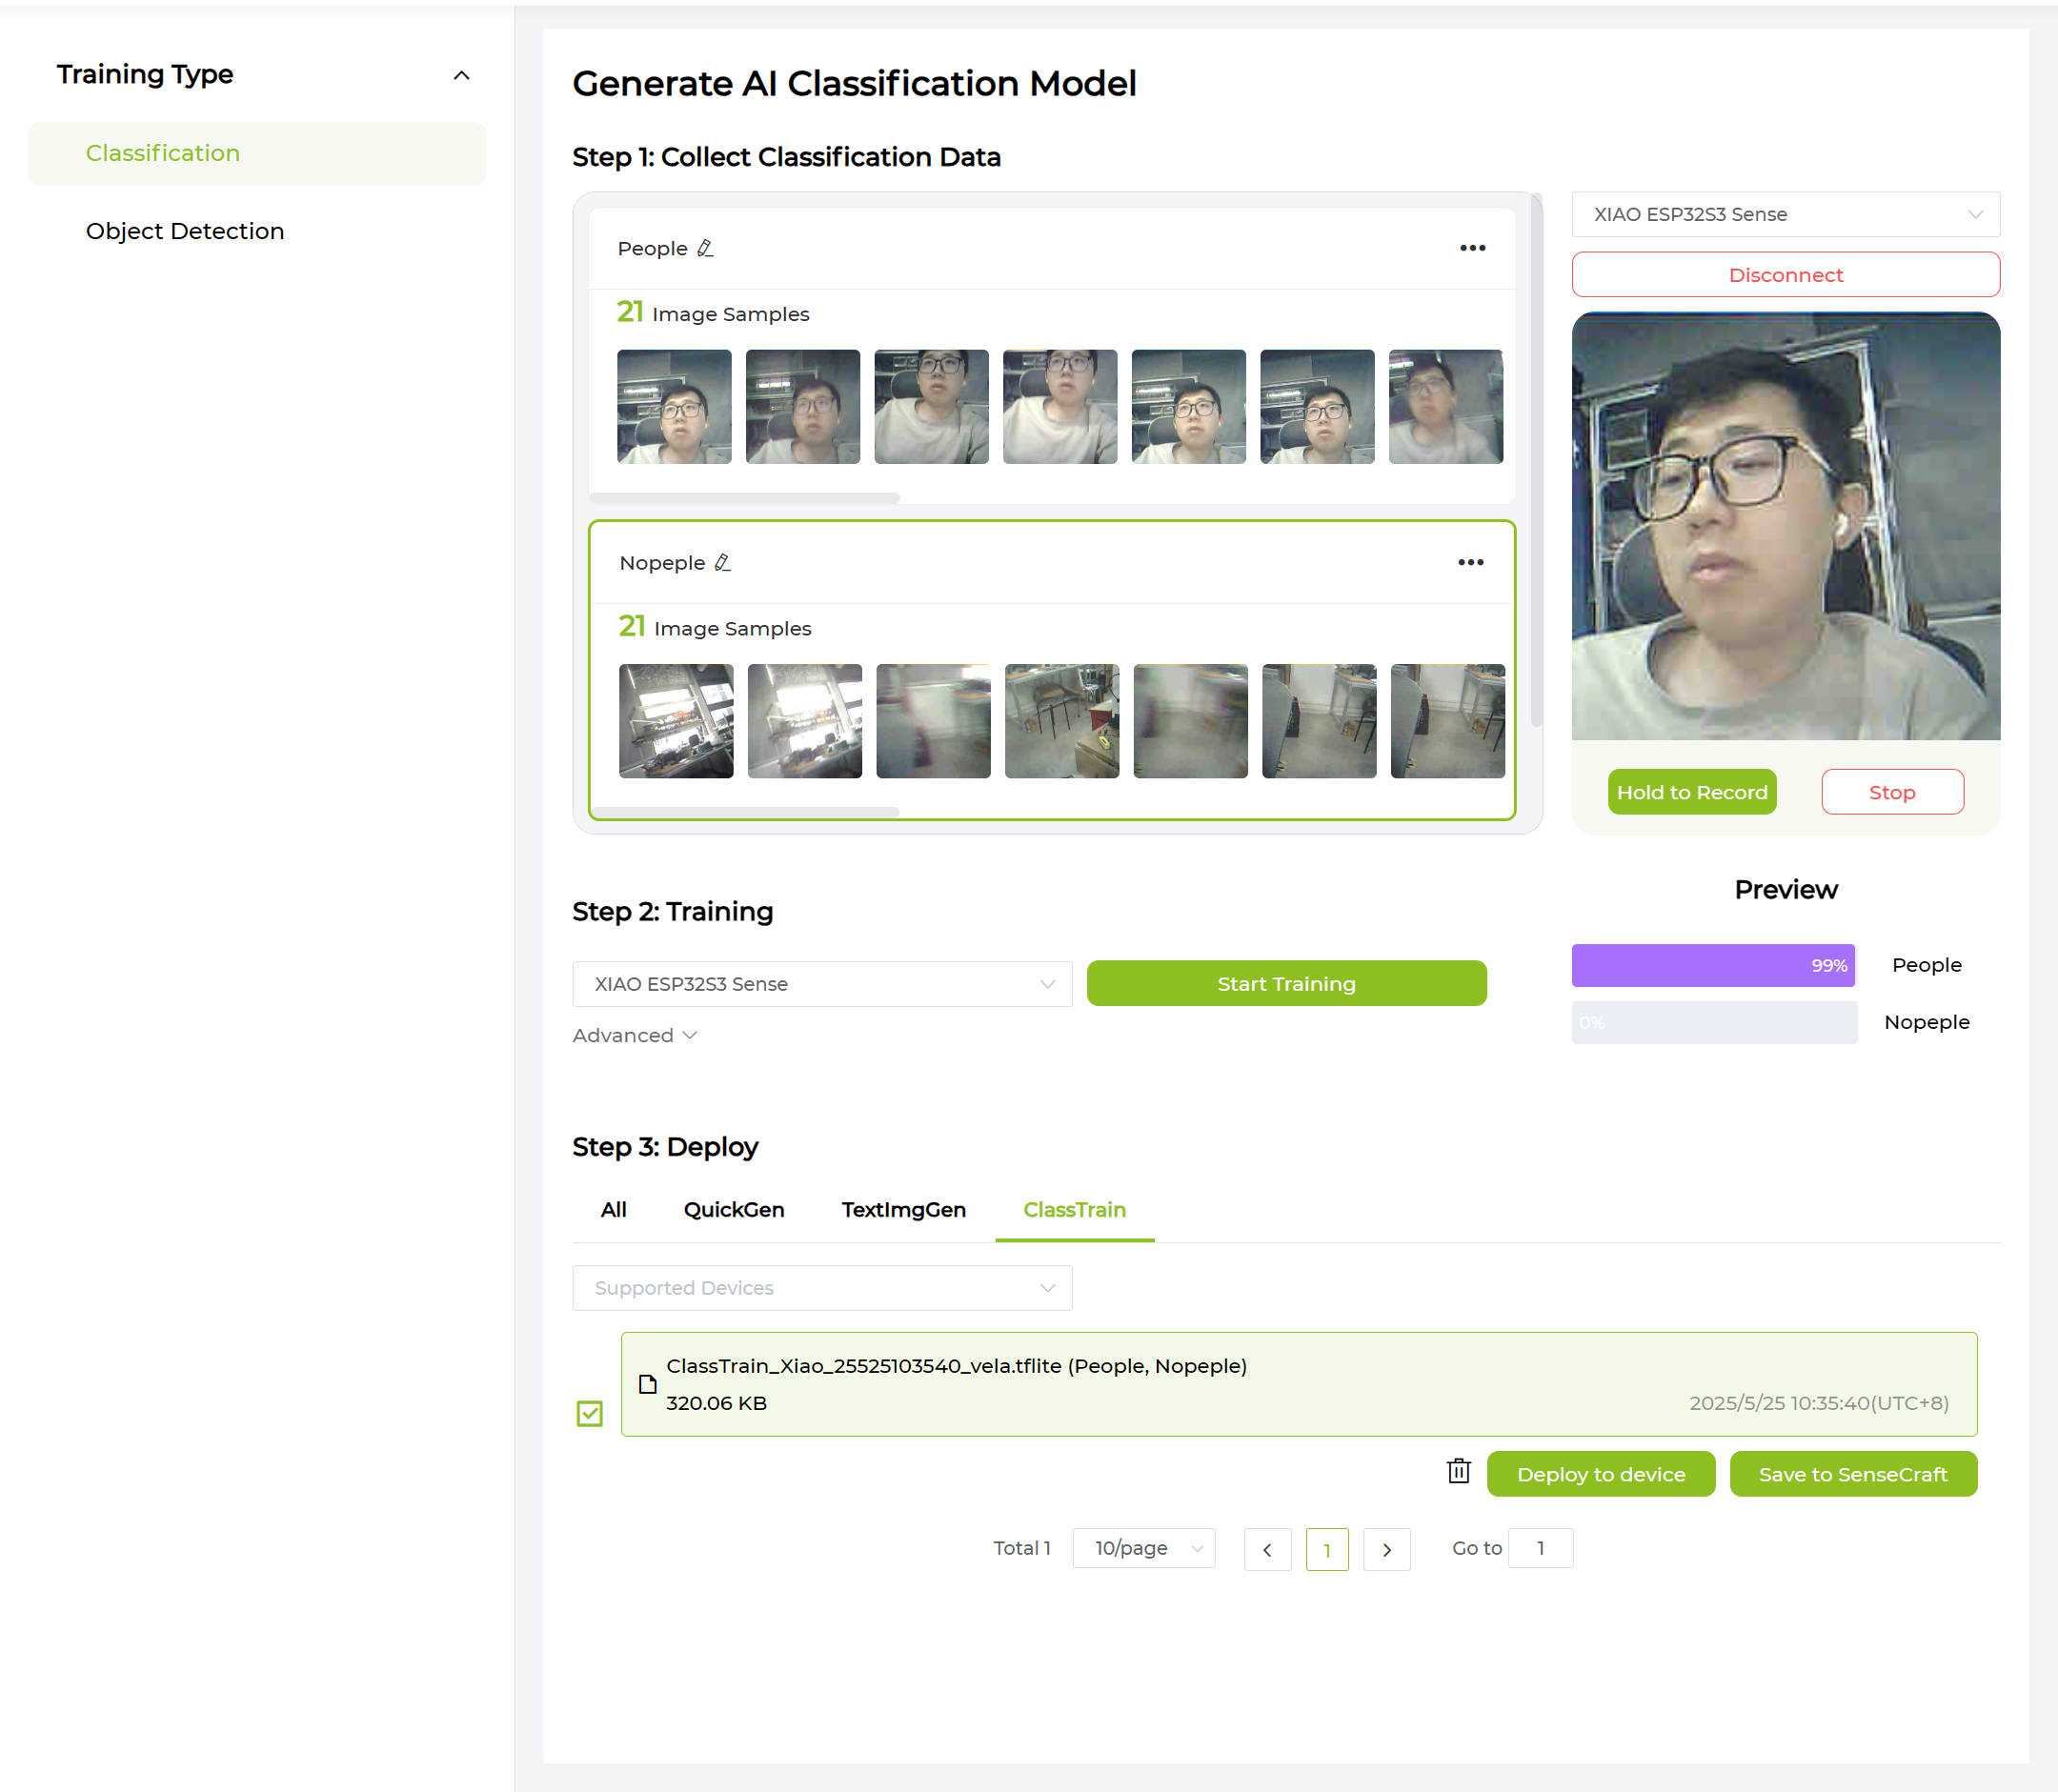Screen dimensions: 2058x1792
Task: Open the three-dot menu for People class
Action: [1472, 248]
